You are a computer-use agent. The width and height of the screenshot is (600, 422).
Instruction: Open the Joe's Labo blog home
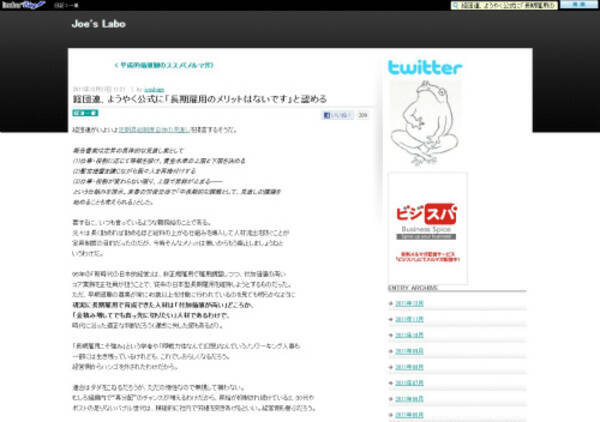click(99, 21)
